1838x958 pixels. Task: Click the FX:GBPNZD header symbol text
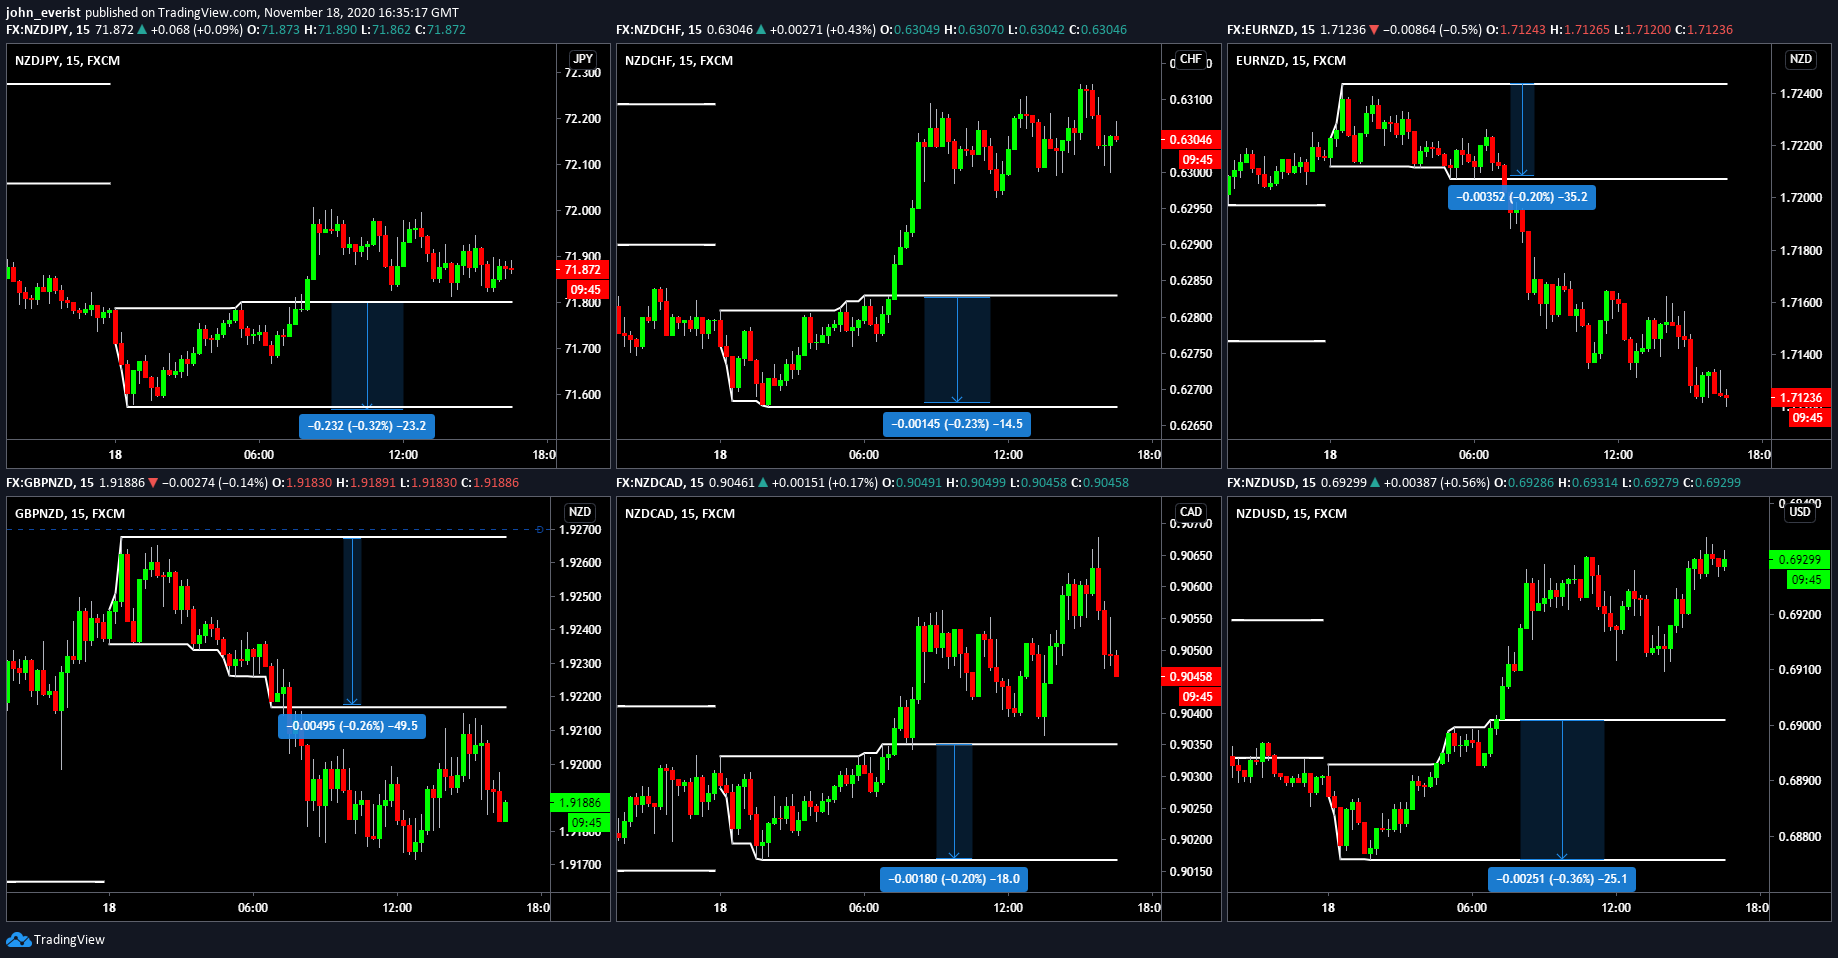pyautogui.click(x=40, y=483)
